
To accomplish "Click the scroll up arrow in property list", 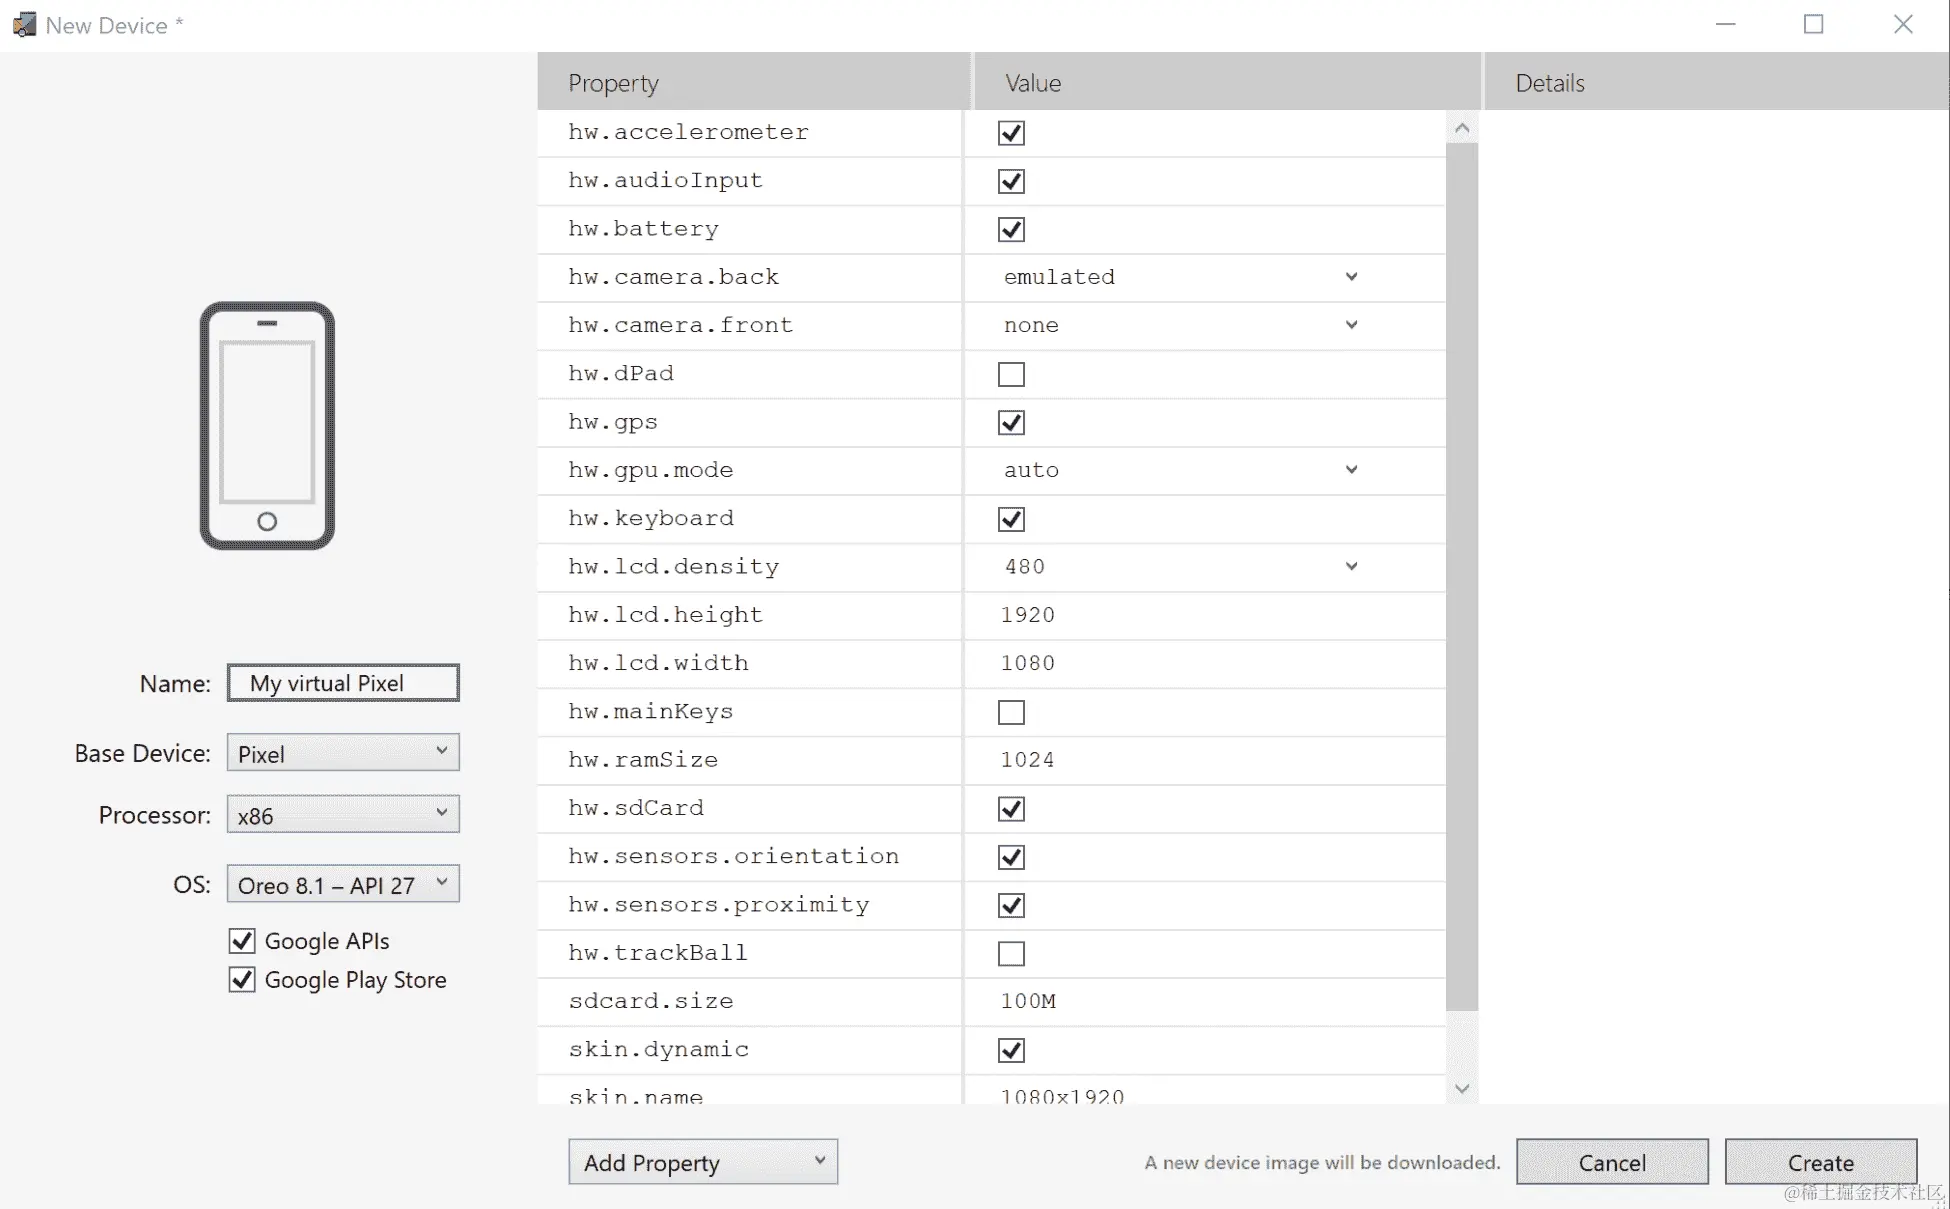I will (1462, 129).
